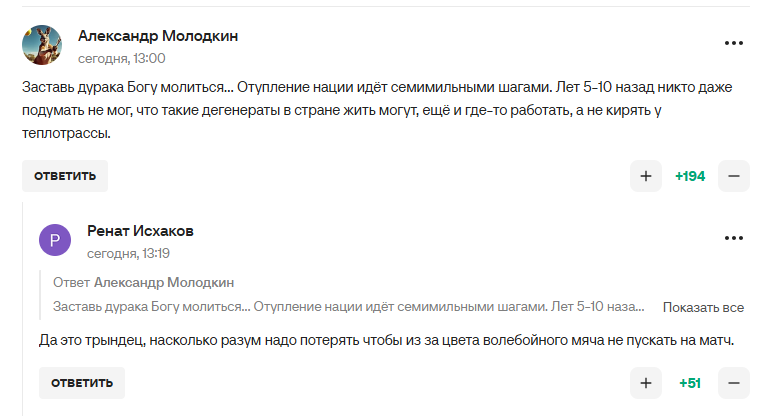The width and height of the screenshot is (771, 416).
Task: Upvote Ренат Исхаков's reply with plus
Action: (645, 383)
